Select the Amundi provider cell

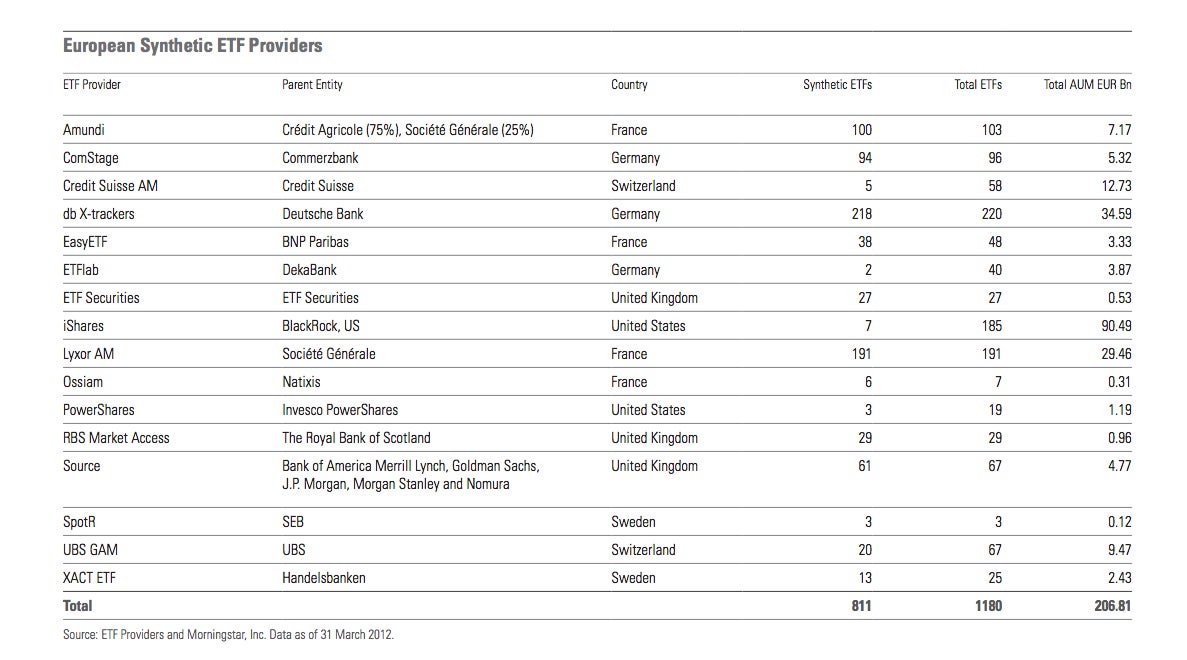pyautogui.click(x=83, y=130)
